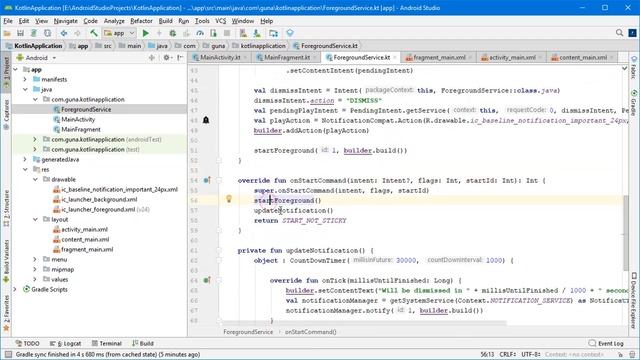The image size is (640, 360).
Task: Click the override gutter icon on line 64
Action: click(207, 280)
